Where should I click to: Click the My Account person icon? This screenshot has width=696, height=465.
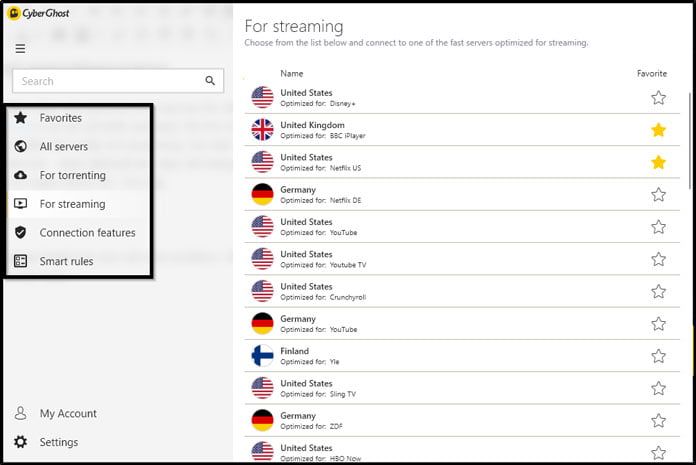20,413
